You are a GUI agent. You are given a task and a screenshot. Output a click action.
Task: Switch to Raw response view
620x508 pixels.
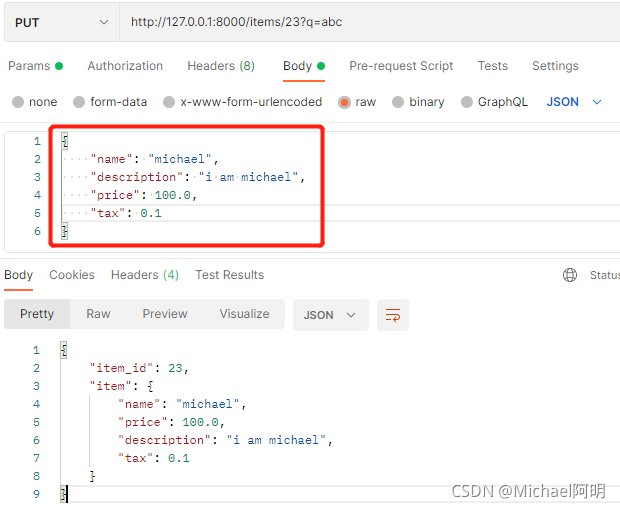tap(98, 314)
